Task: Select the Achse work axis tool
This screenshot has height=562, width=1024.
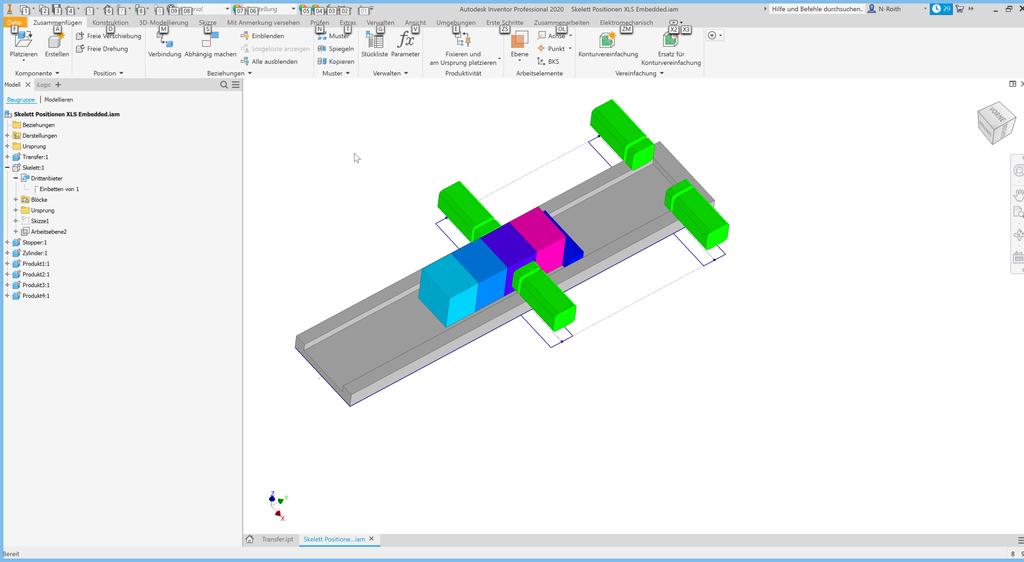Action: click(x=551, y=36)
